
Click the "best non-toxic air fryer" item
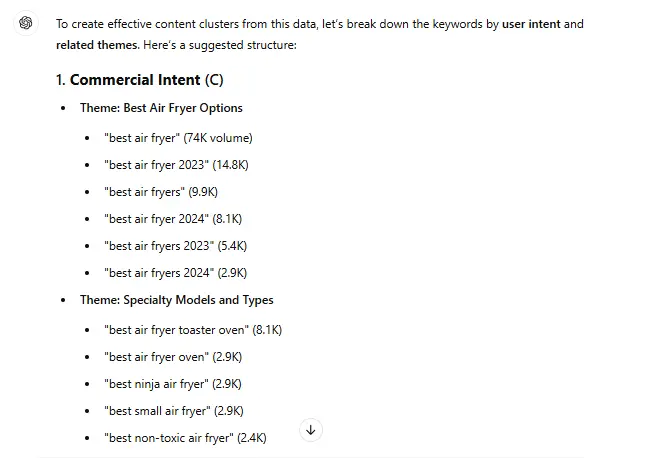point(185,438)
